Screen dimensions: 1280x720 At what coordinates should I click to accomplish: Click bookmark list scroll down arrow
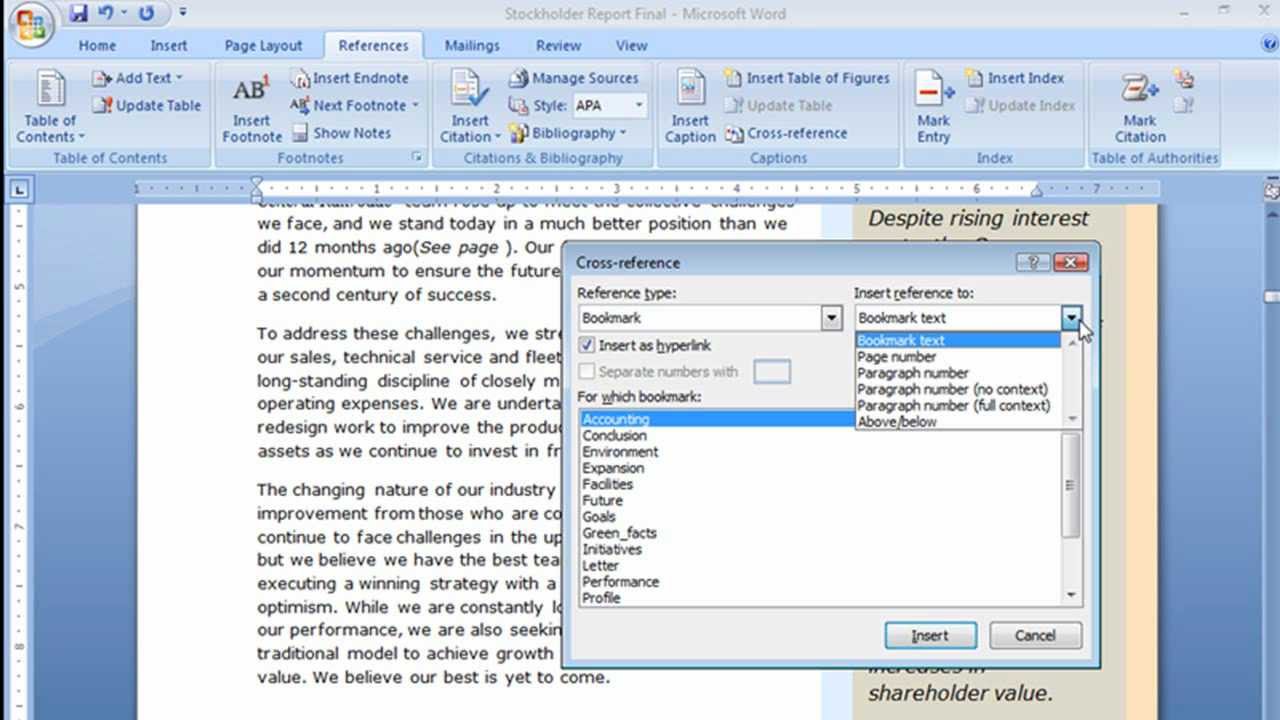[1072, 596]
